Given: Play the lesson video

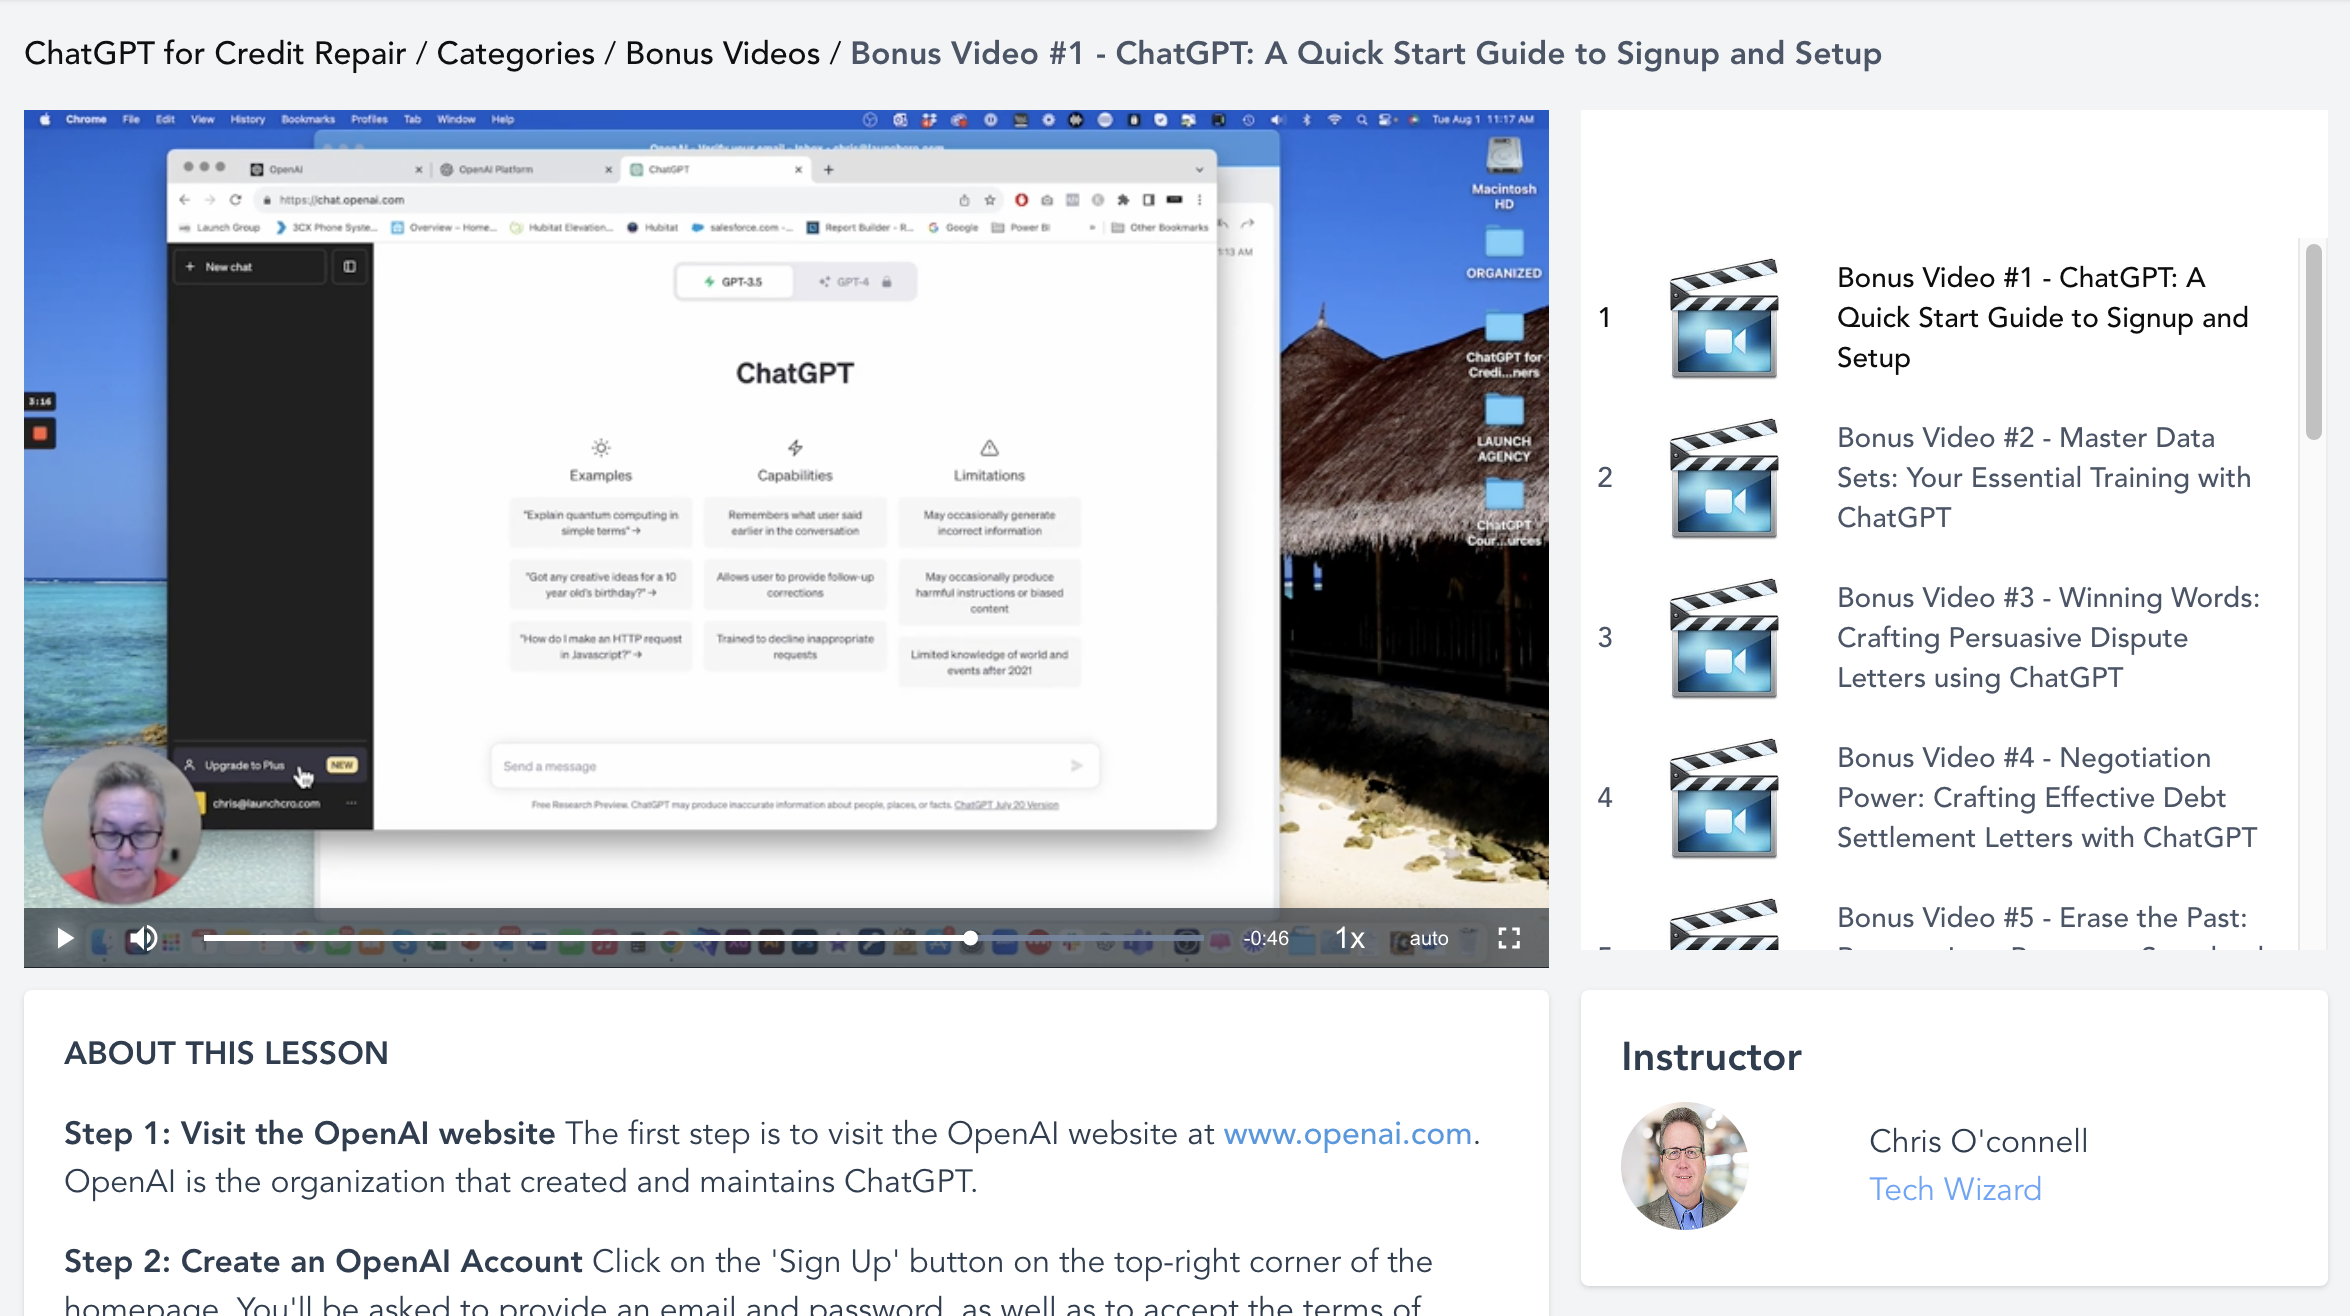Looking at the screenshot, I should [65, 938].
